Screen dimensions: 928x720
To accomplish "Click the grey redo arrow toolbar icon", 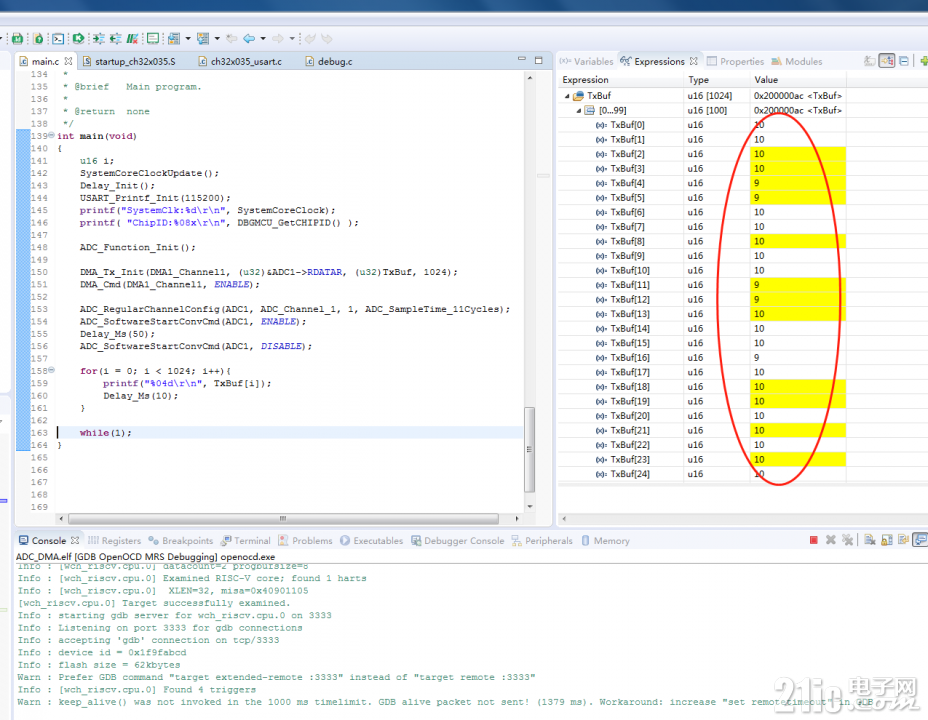I will coord(327,38).
